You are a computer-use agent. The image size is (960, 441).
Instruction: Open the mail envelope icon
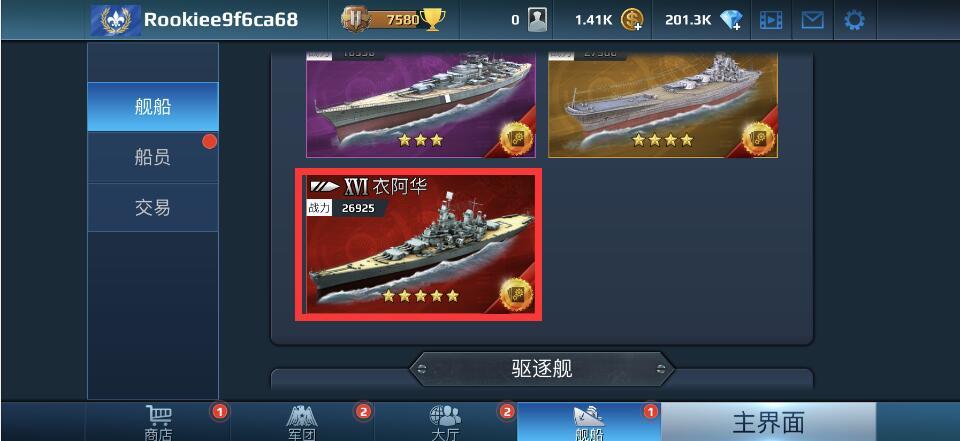812,20
